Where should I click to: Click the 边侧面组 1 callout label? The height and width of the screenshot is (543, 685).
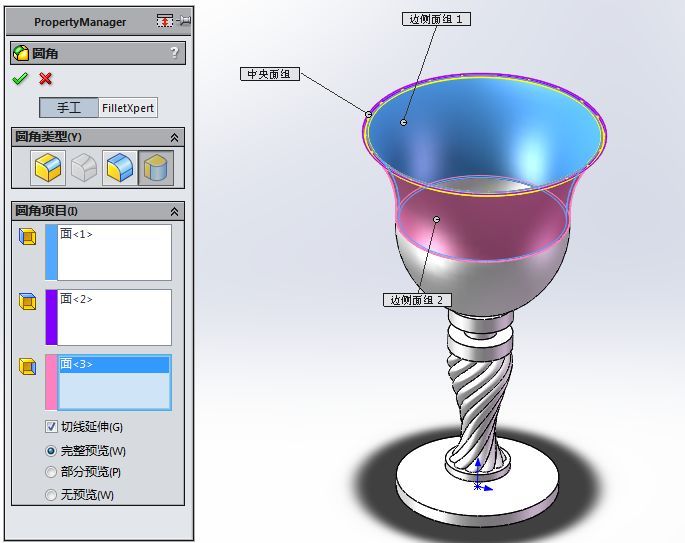pyautogui.click(x=436, y=19)
